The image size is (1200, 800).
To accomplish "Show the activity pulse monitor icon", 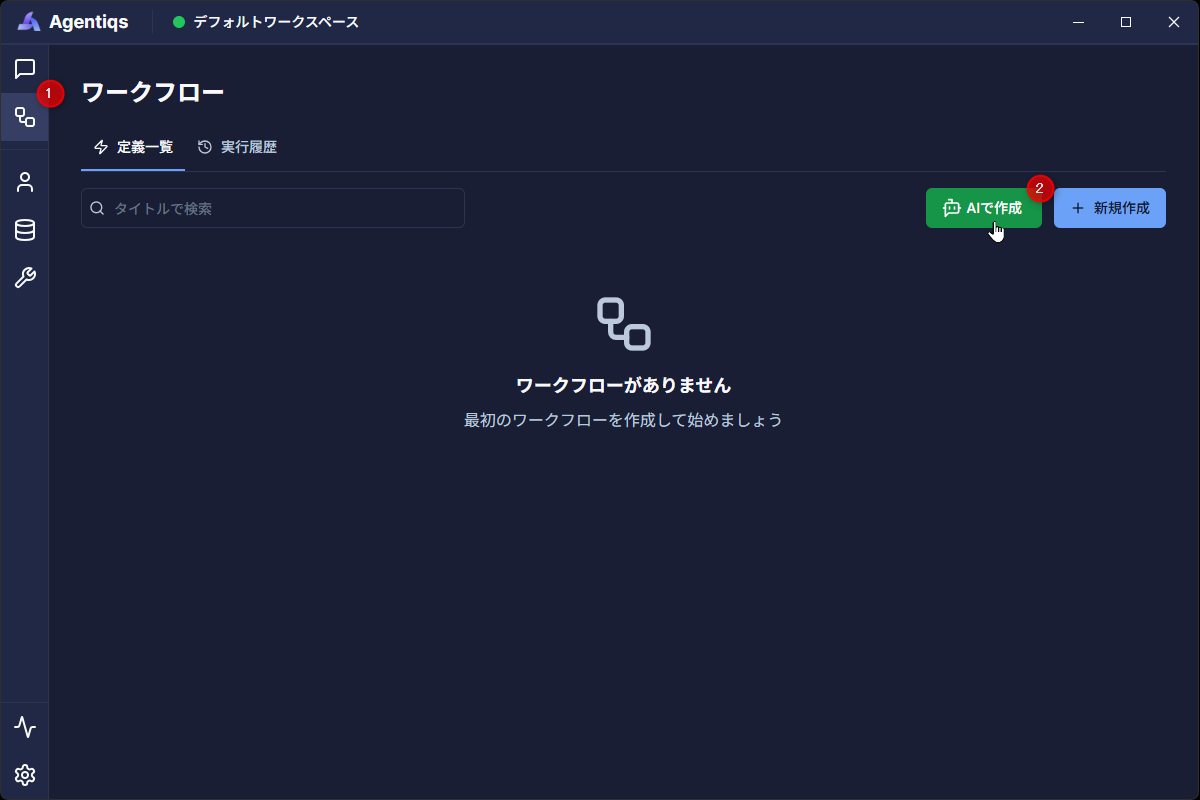I will [x=25, y=727].
